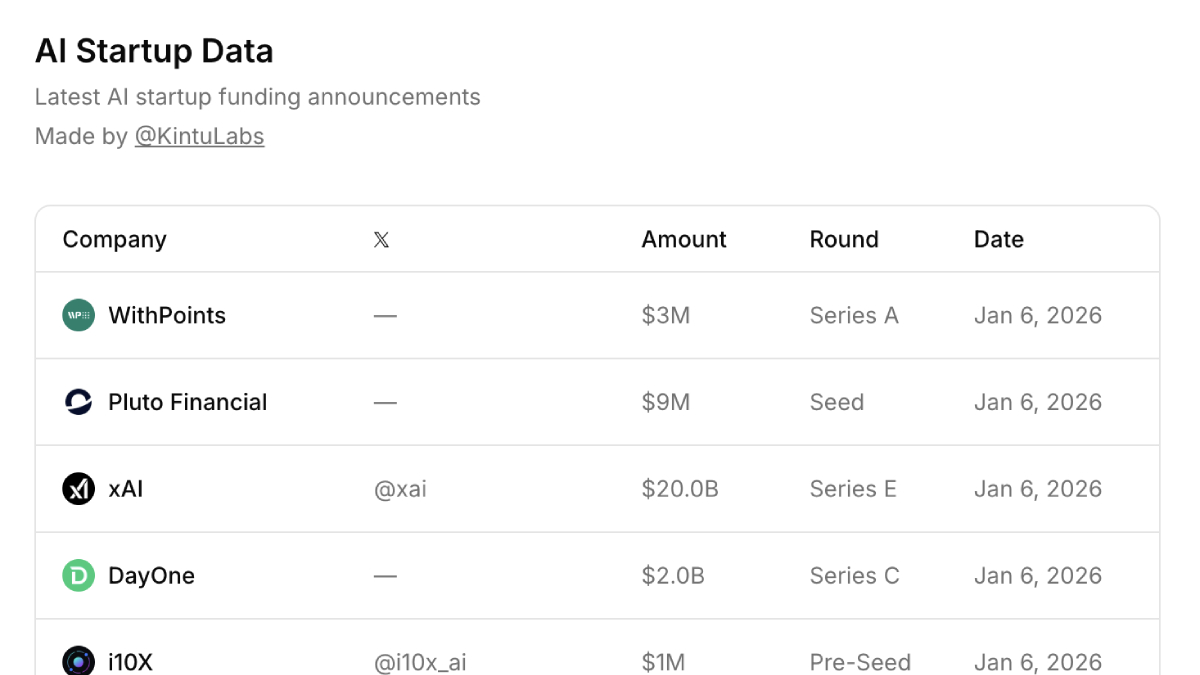Click the Amount column header

click(x=684, y=240)
